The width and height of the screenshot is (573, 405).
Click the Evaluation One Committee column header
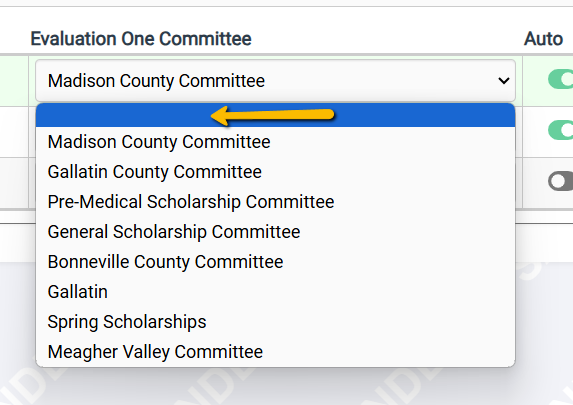141,39
